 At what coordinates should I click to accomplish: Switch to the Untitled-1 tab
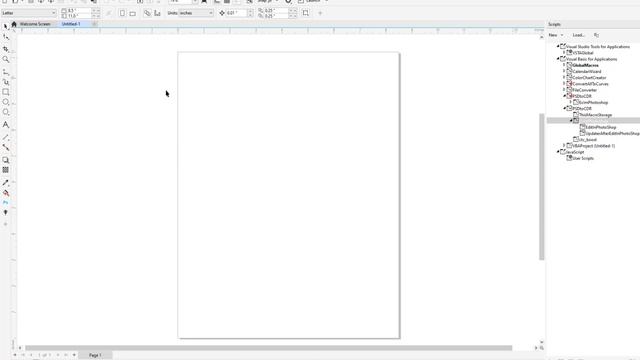[71, 24]
